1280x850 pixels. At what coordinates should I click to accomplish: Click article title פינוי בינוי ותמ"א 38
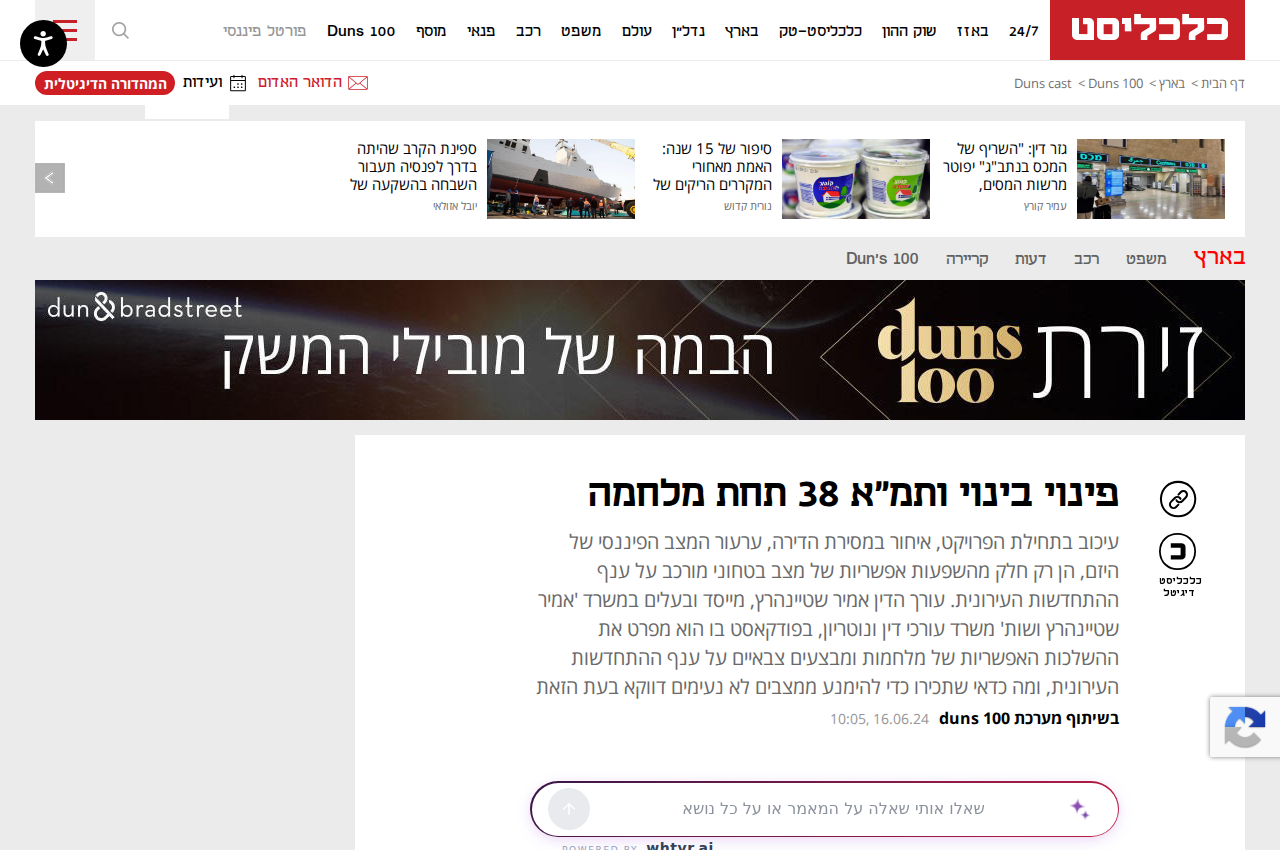853,493
